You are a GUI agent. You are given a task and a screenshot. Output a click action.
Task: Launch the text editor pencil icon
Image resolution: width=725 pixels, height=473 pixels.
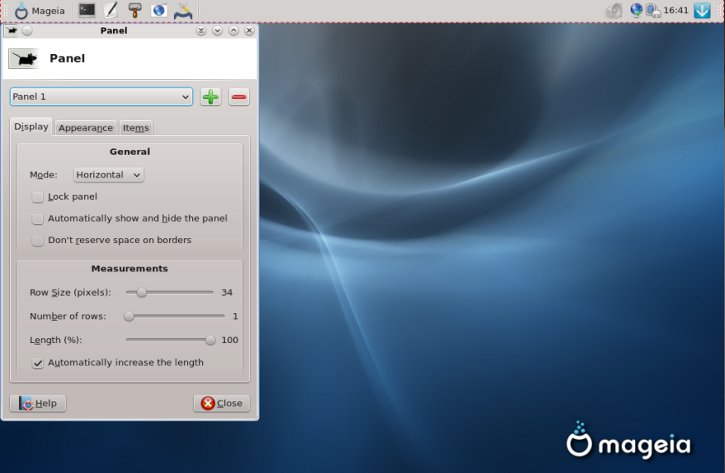coord(110,10)
